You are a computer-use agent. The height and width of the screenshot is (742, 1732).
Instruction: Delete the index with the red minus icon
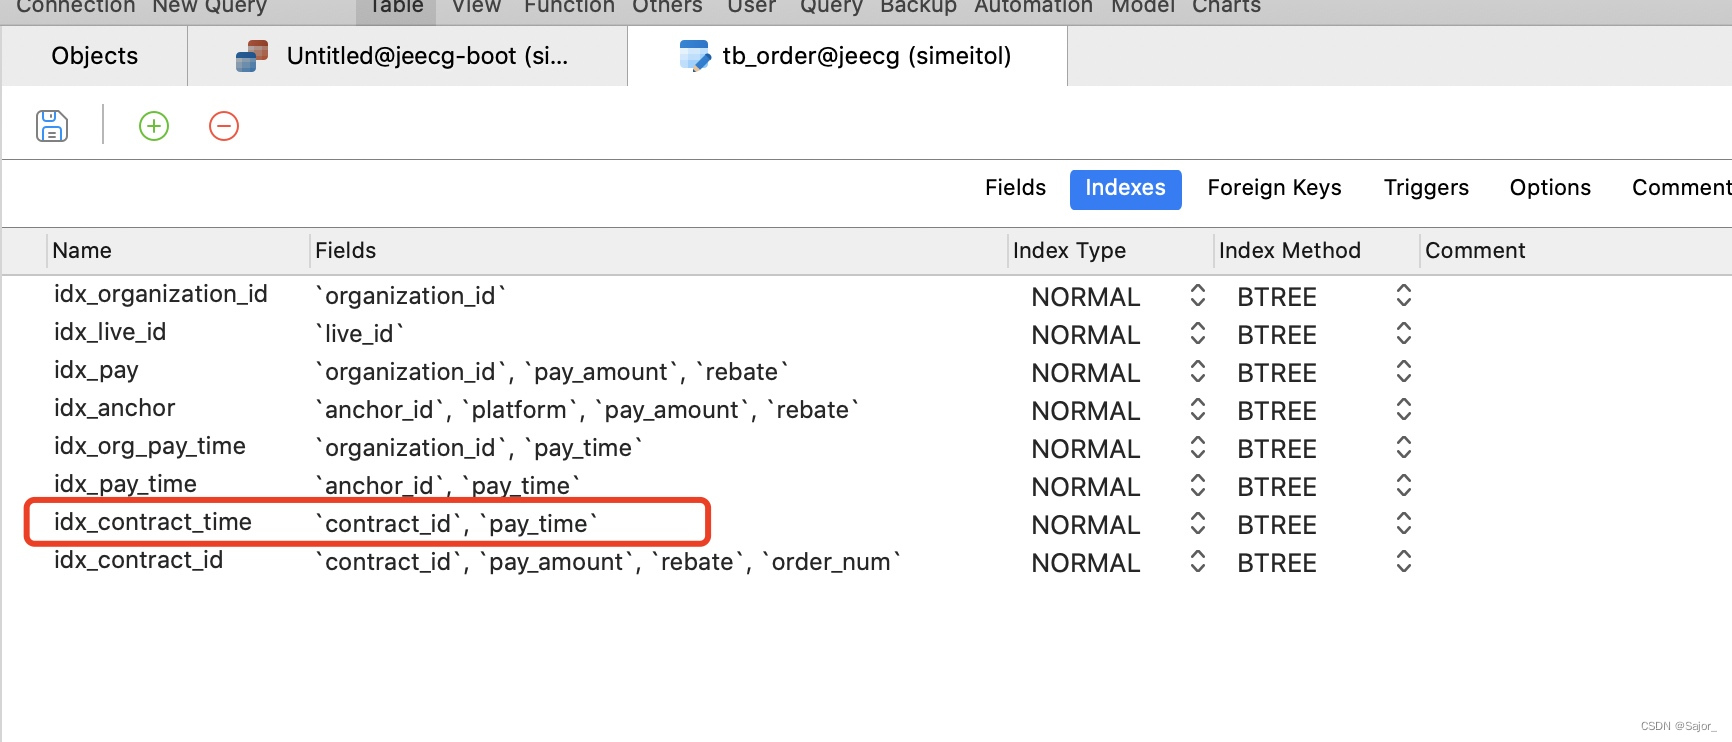pyautogui.click(x=224, y=126)
